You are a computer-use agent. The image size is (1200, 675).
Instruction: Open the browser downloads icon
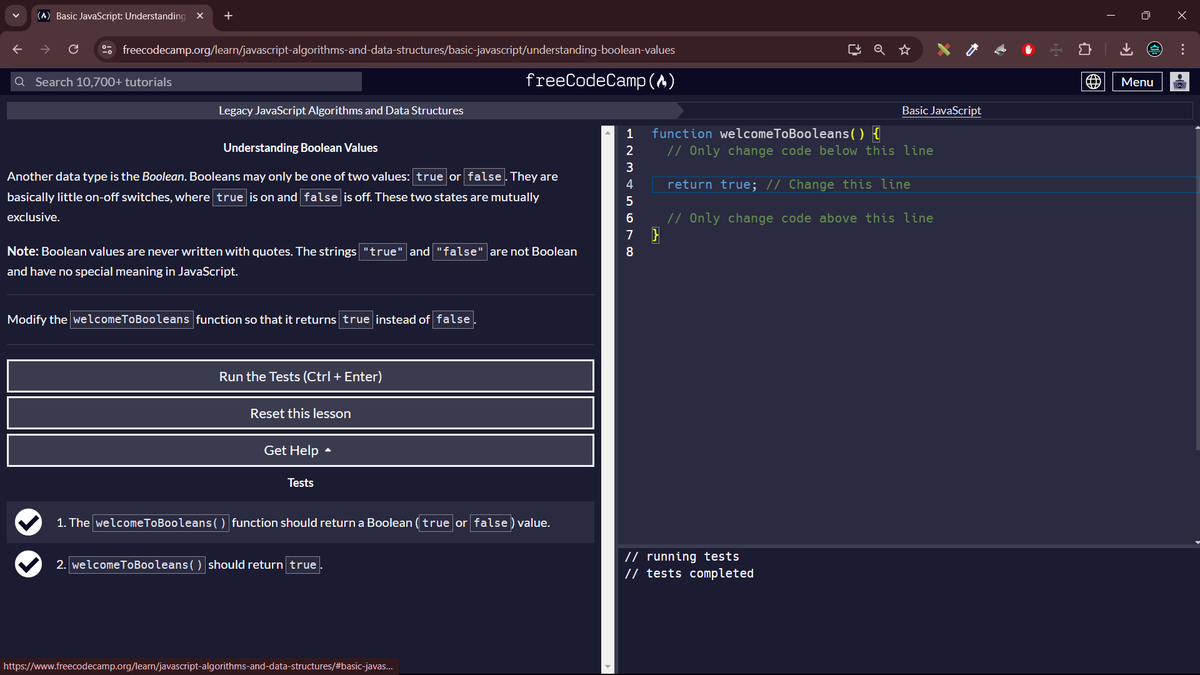[x=1125, y=49]
